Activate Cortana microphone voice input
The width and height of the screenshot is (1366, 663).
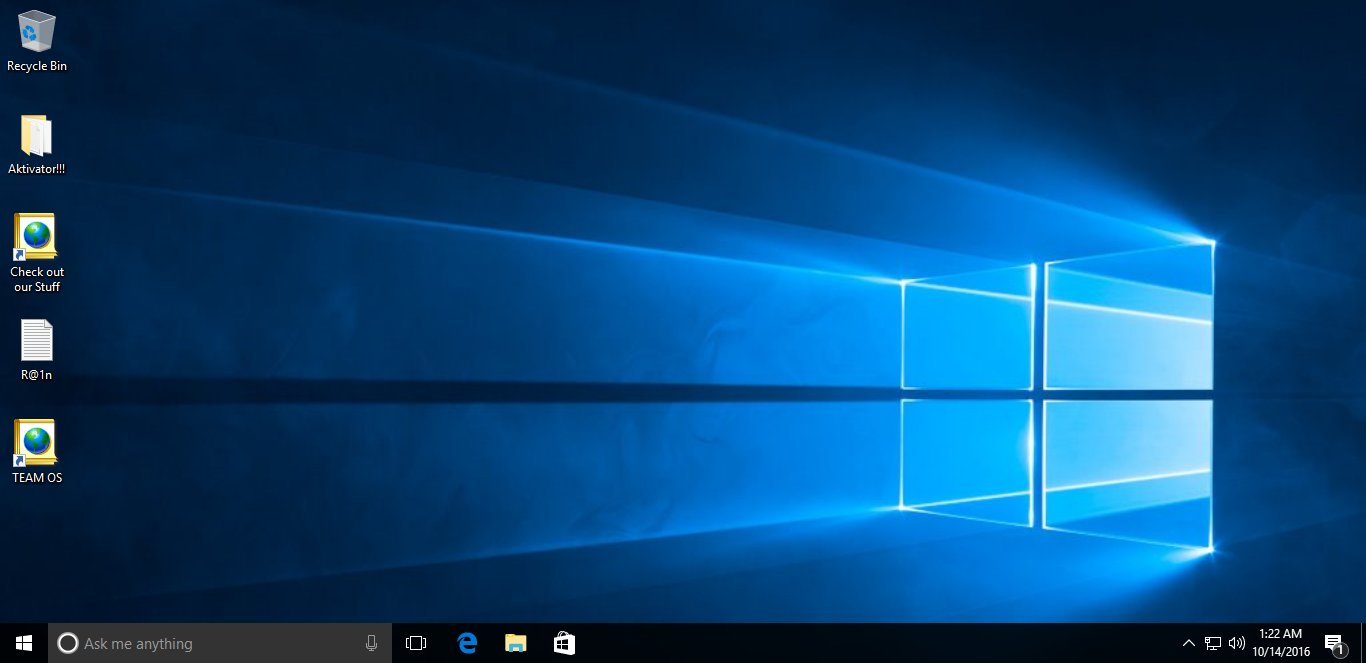click(372, 643)
